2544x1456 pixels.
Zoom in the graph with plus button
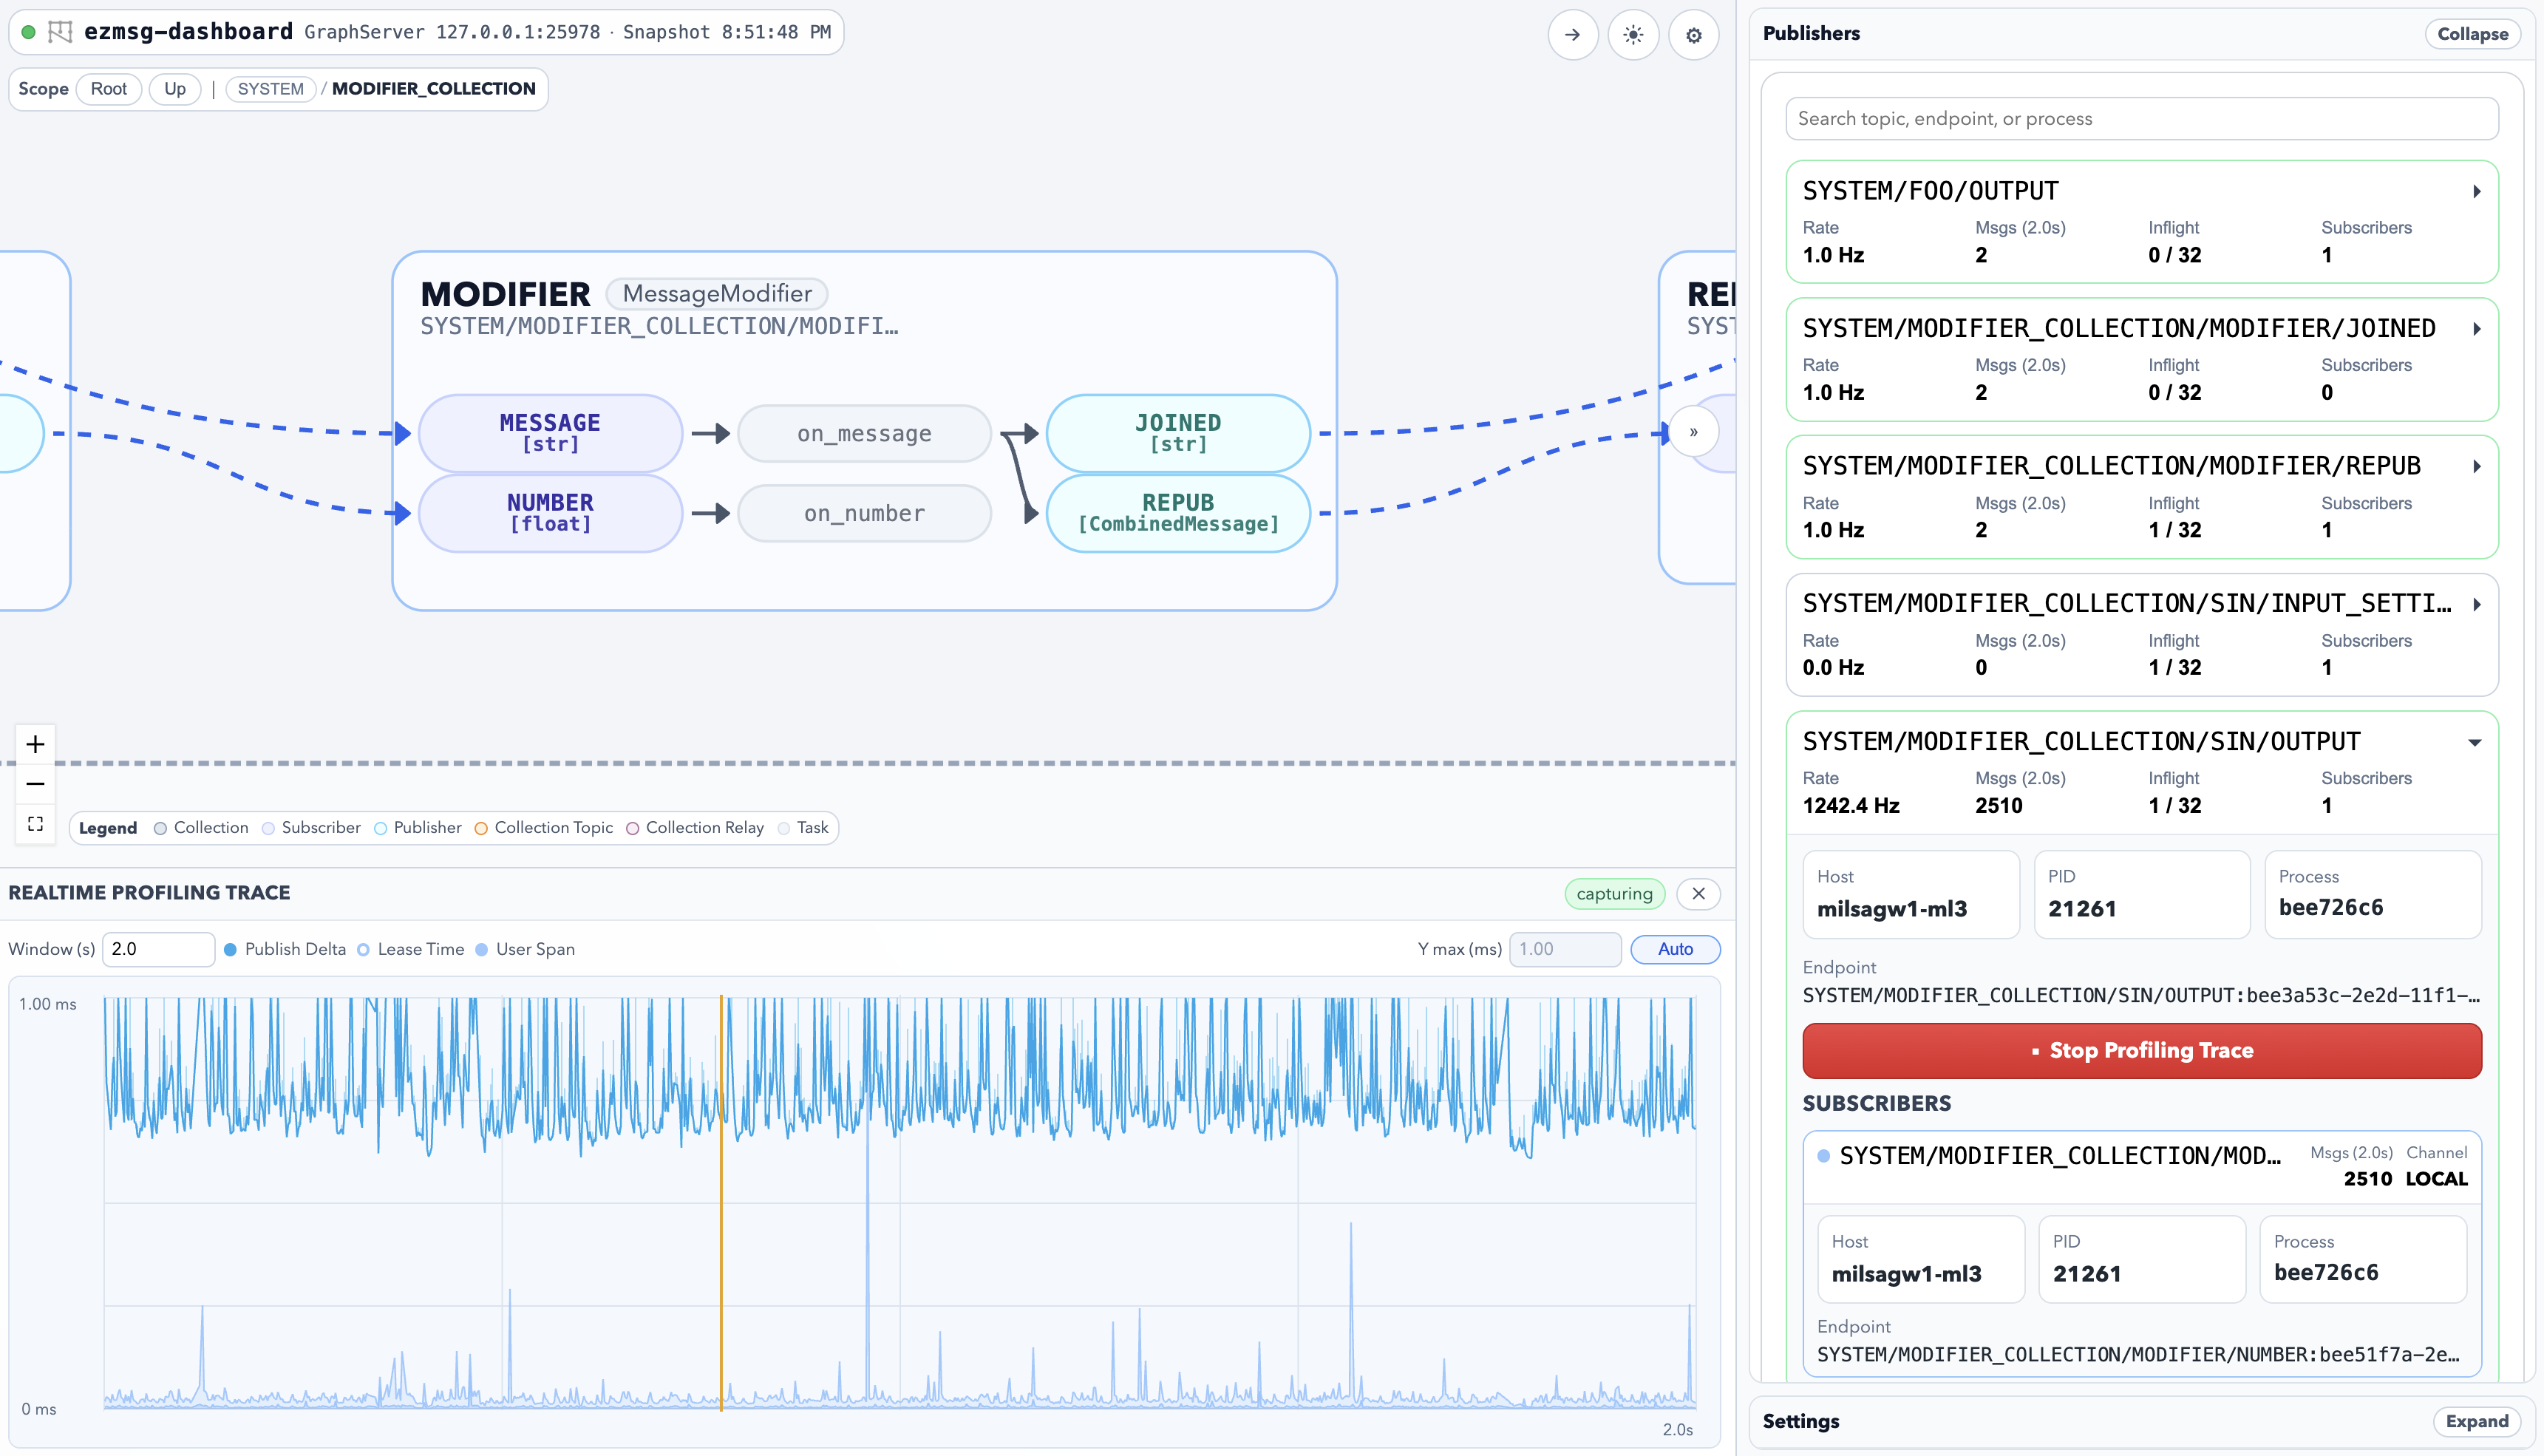tap(35, 744)
